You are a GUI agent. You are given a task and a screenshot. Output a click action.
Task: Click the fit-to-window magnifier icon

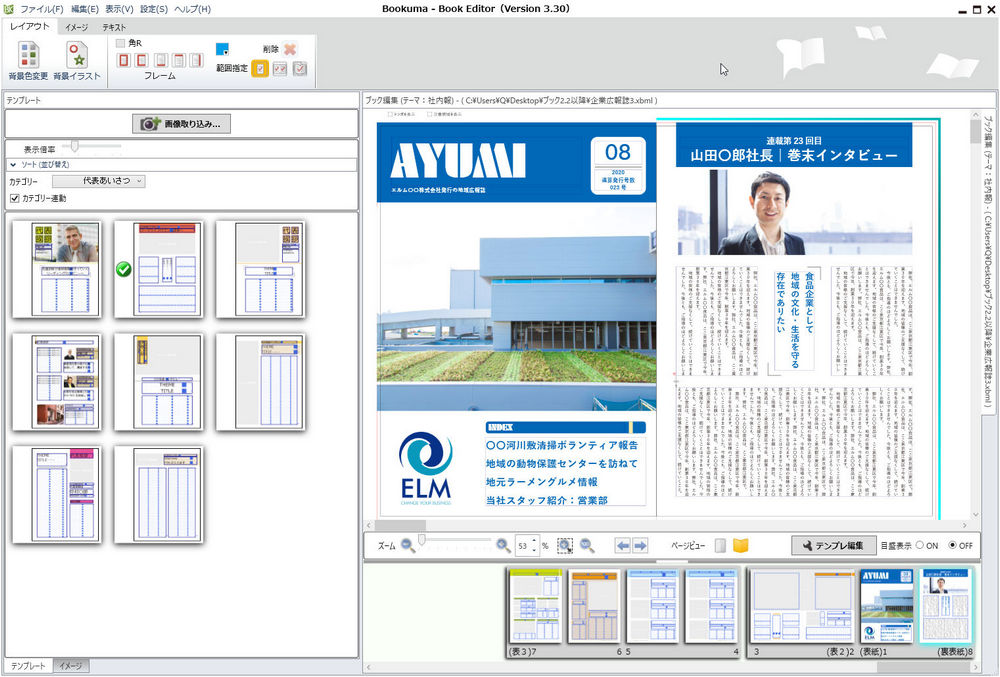587,546
